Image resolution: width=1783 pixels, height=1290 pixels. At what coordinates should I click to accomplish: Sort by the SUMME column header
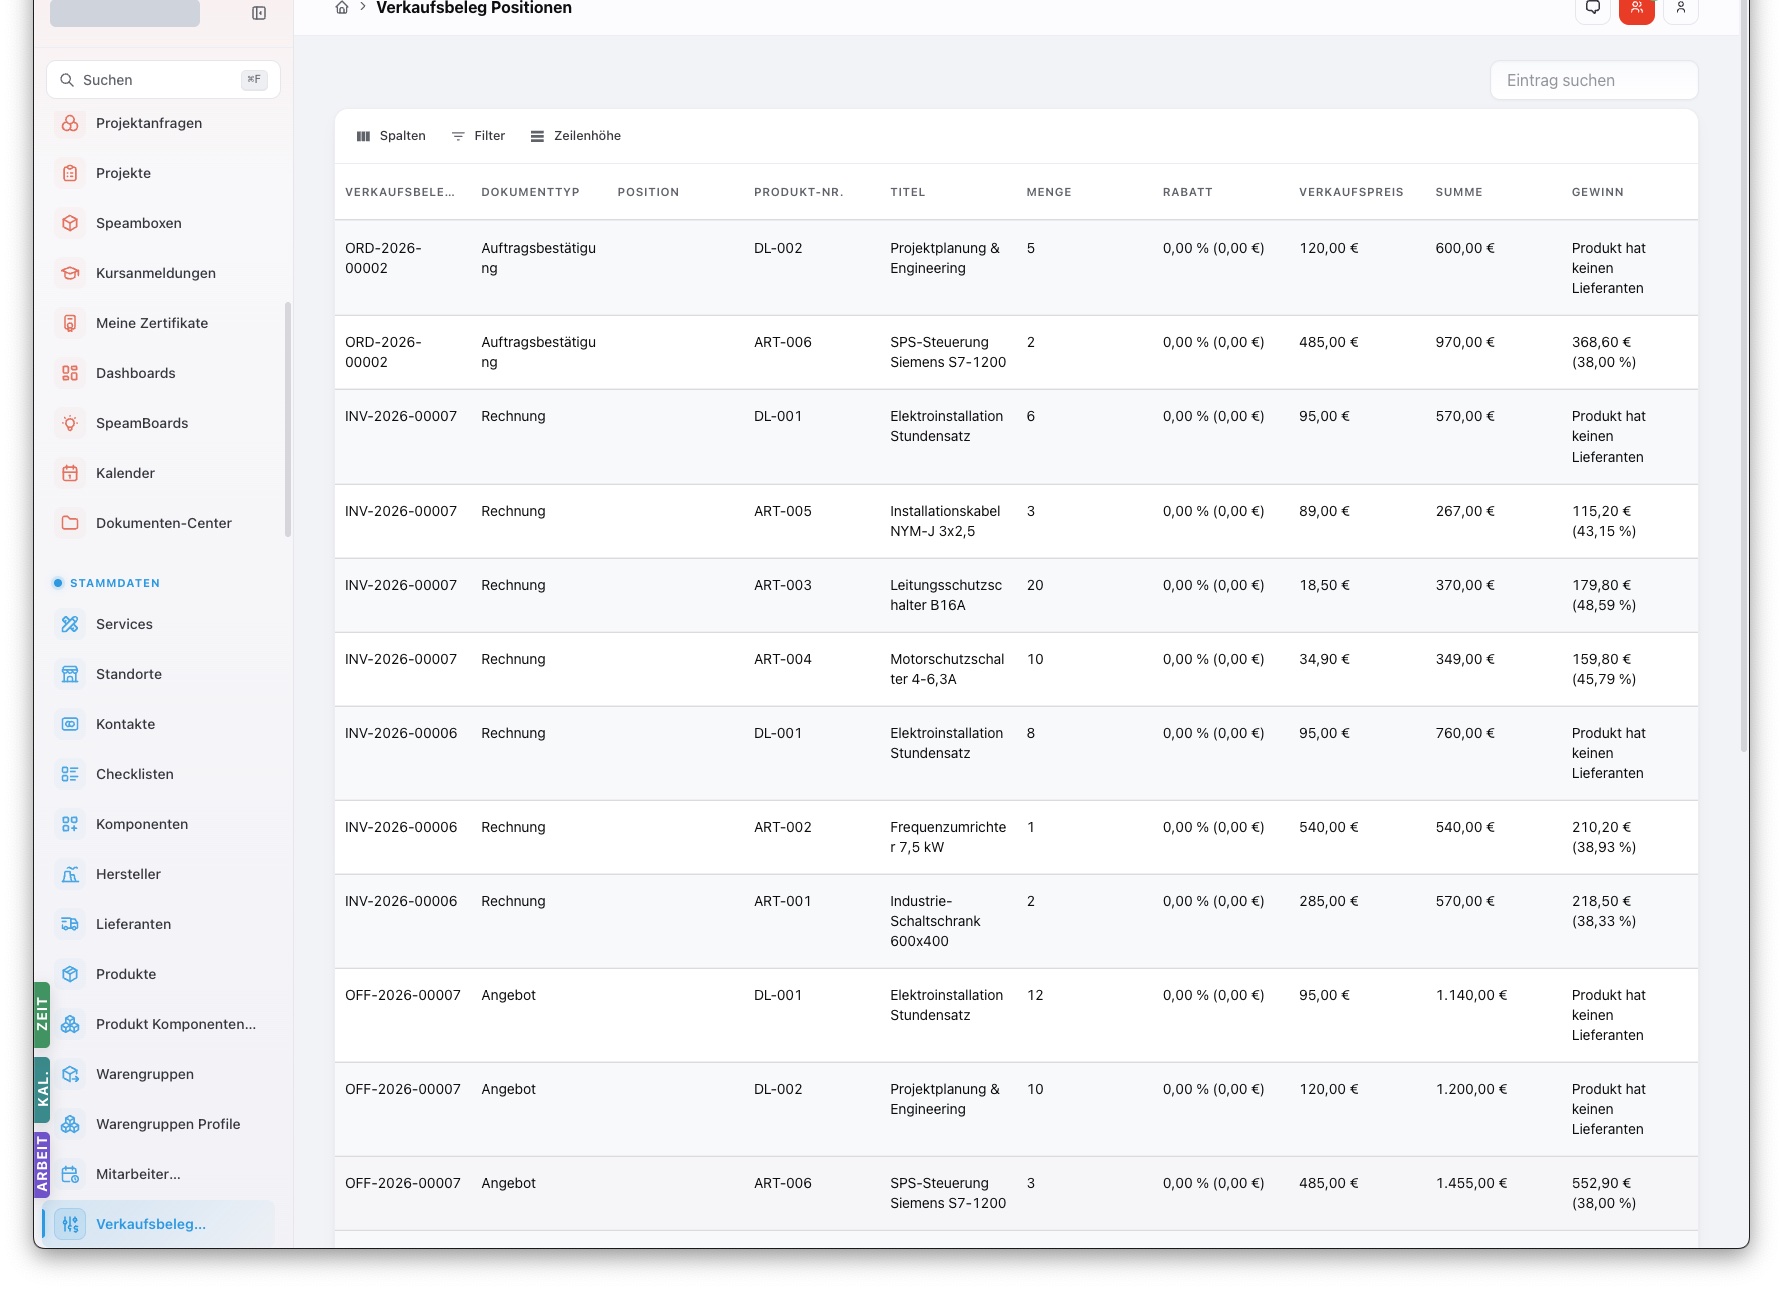coord(1459,192)
